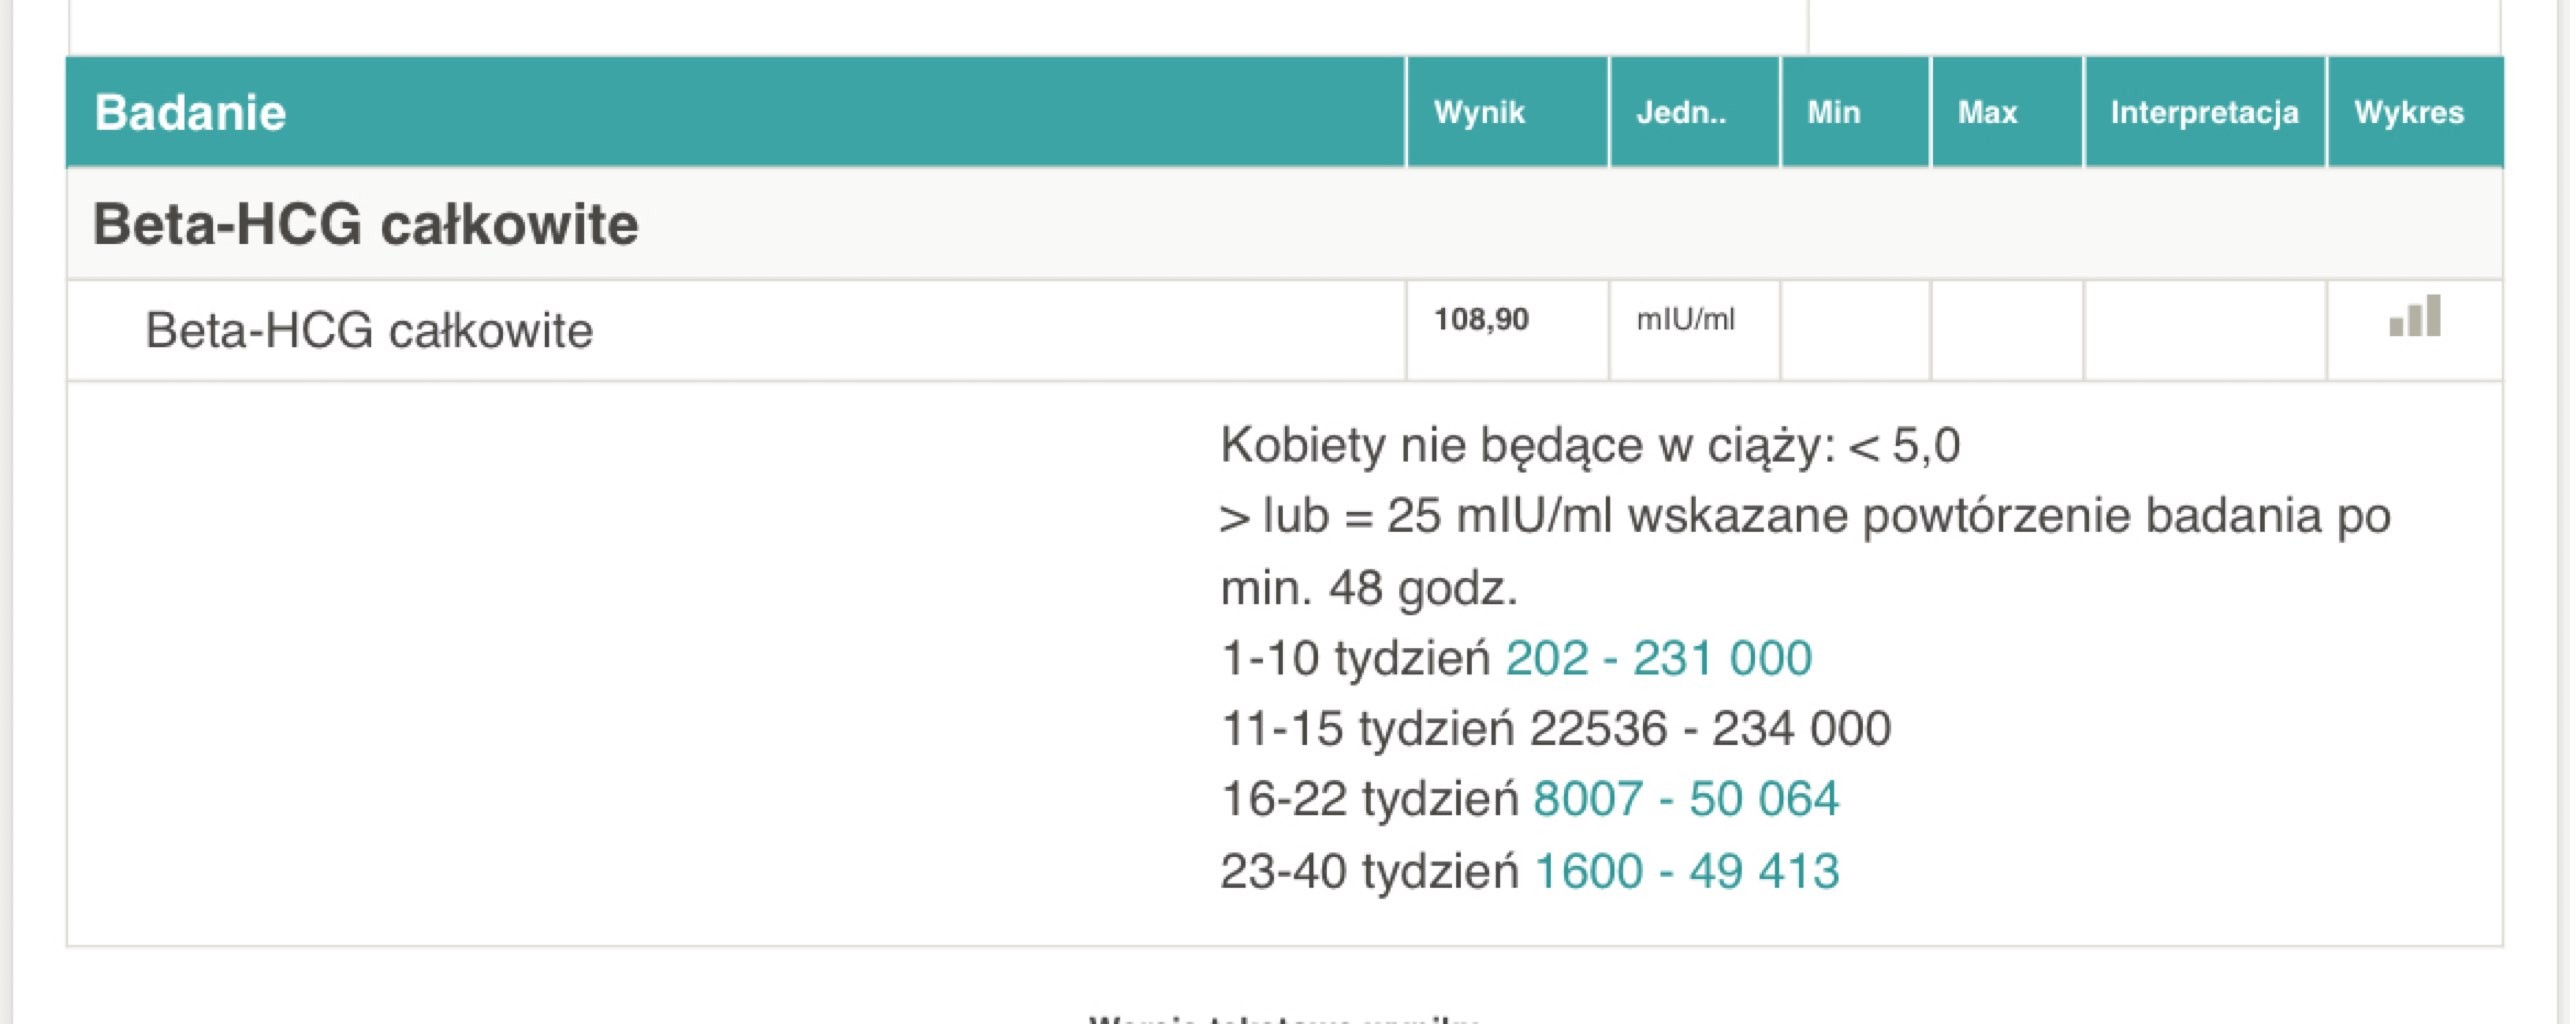The width and height of the screenshot is (2570, 1024).
Task: Select the empty Interpretacja cell for Beta-HCG
Action: pyautogui.click(x=2205, y=330)
